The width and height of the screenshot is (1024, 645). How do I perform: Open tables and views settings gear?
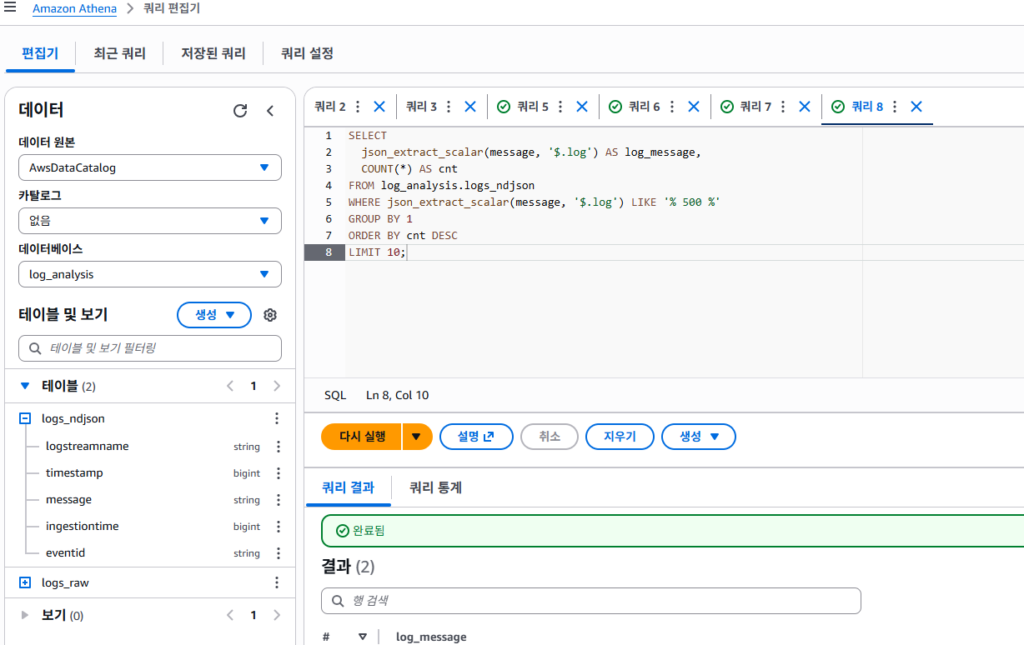click(x=270, y=315)
